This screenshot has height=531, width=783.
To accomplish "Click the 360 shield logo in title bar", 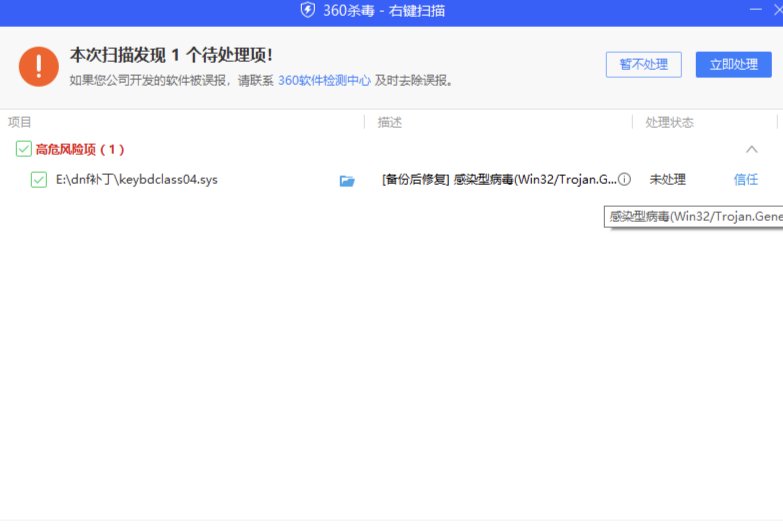I will (308, 10).
